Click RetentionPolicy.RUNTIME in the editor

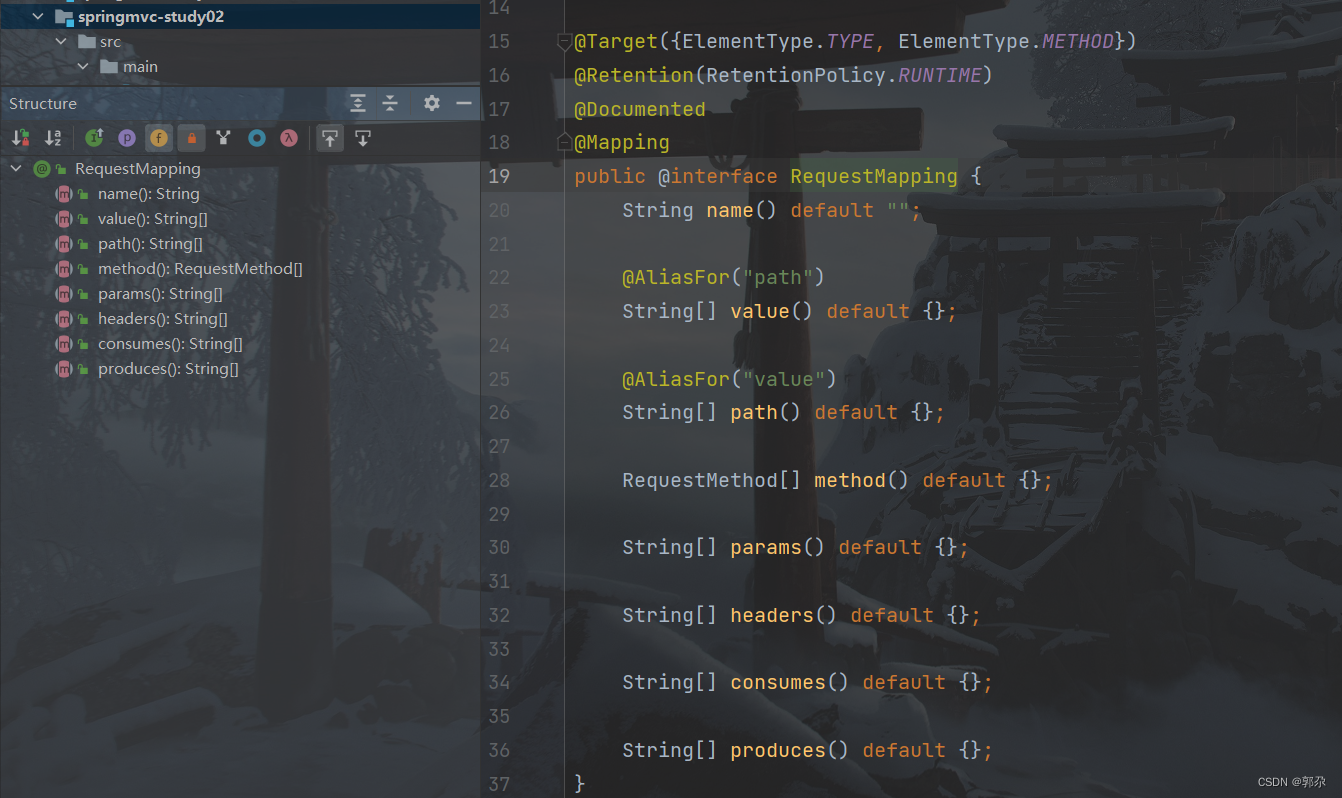[x=844, y=75]
